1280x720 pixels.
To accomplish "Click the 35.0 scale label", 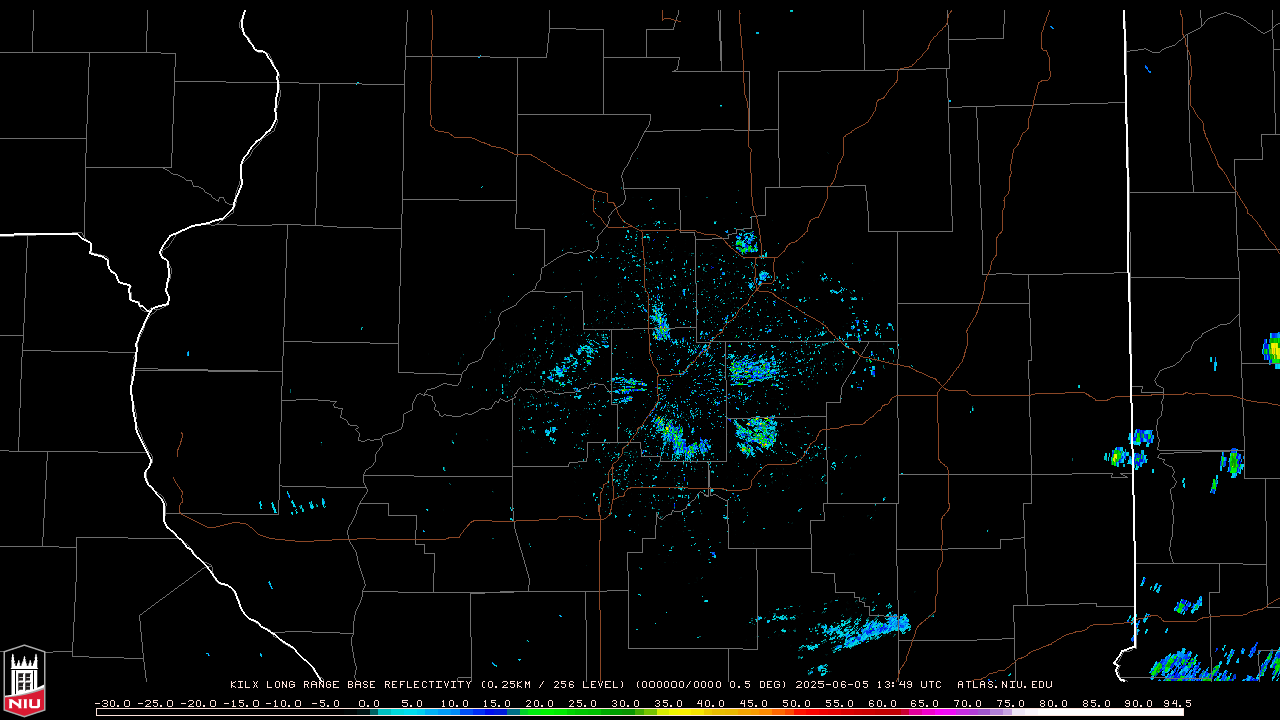I will pyautogui.click(x=669, y=705).
